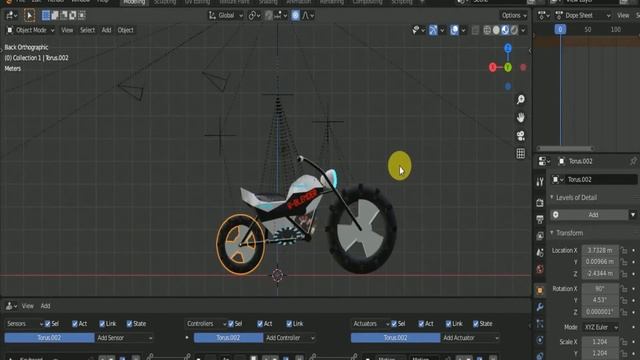Open the Options dropdown in viewport header
The width and height of the screenshot is (640, 360).
click(514, 16)
